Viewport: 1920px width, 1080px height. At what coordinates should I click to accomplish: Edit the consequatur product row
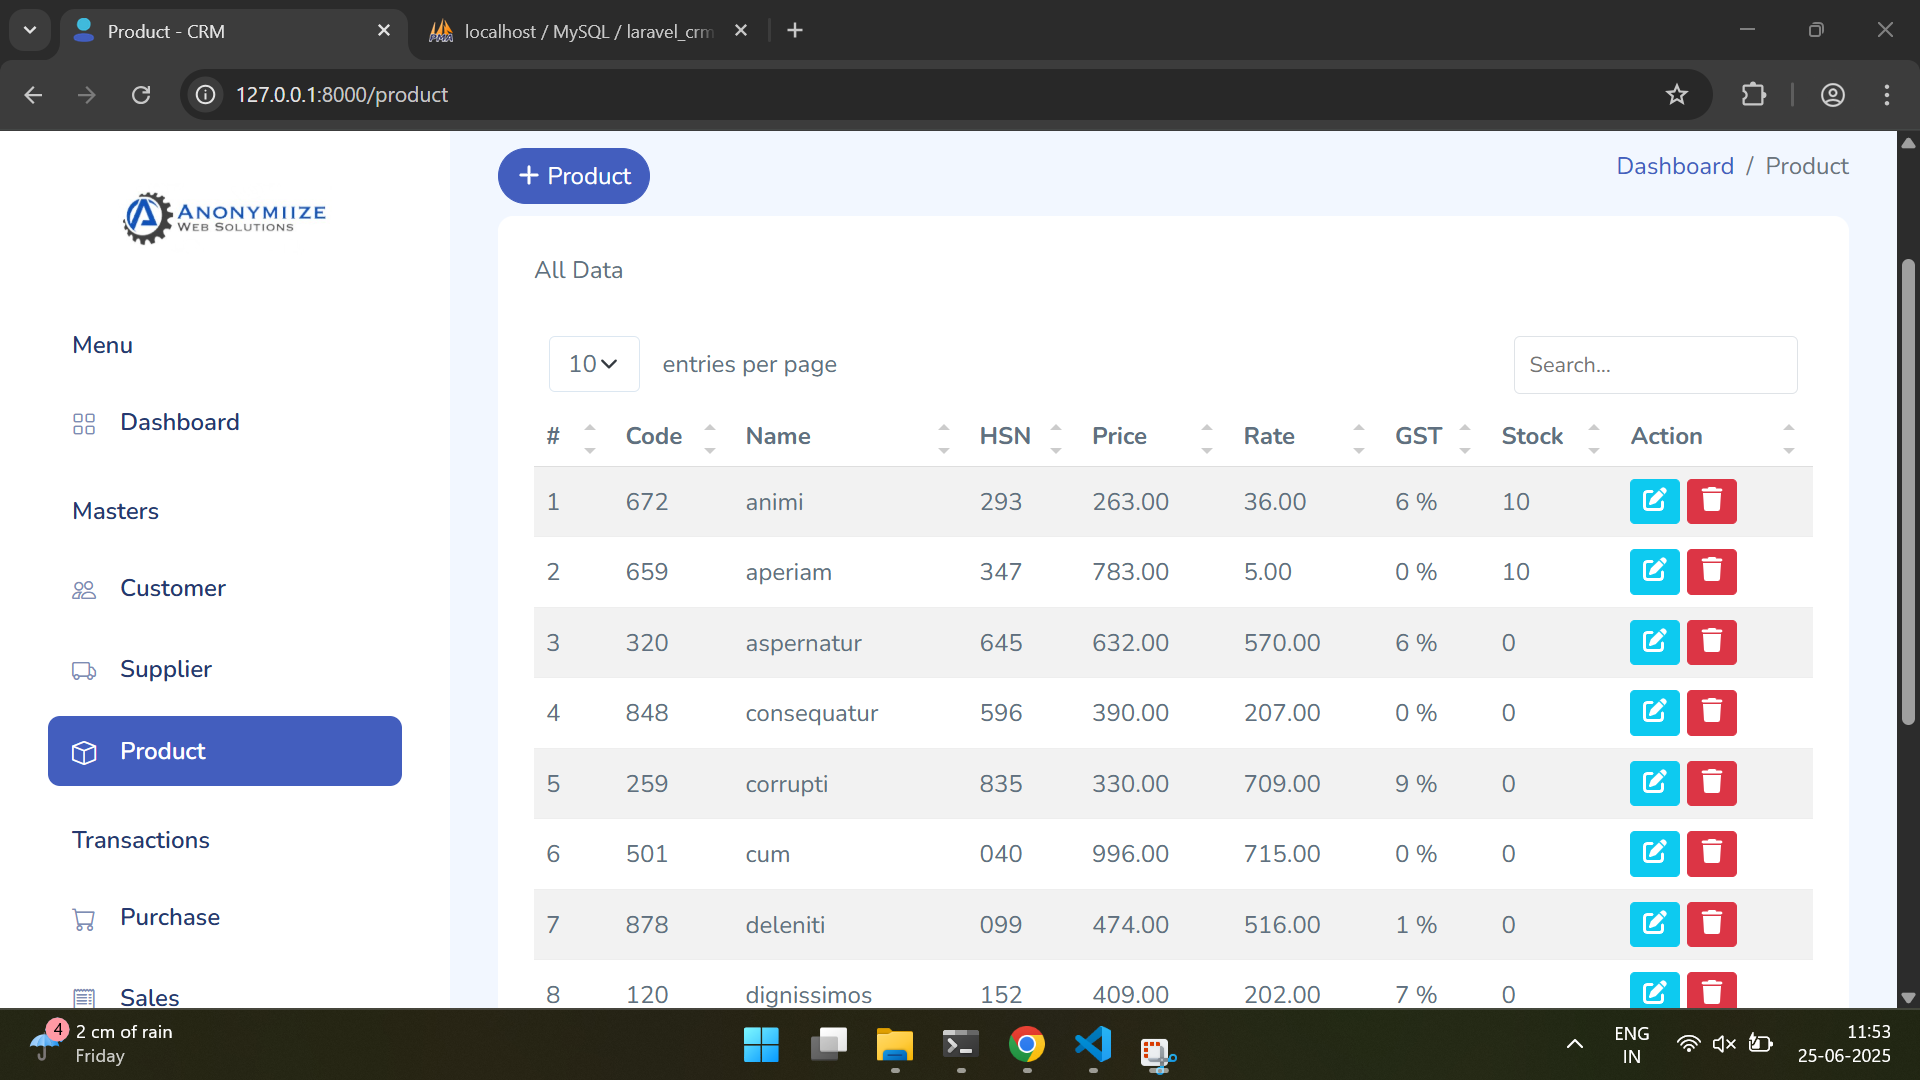1654,712
